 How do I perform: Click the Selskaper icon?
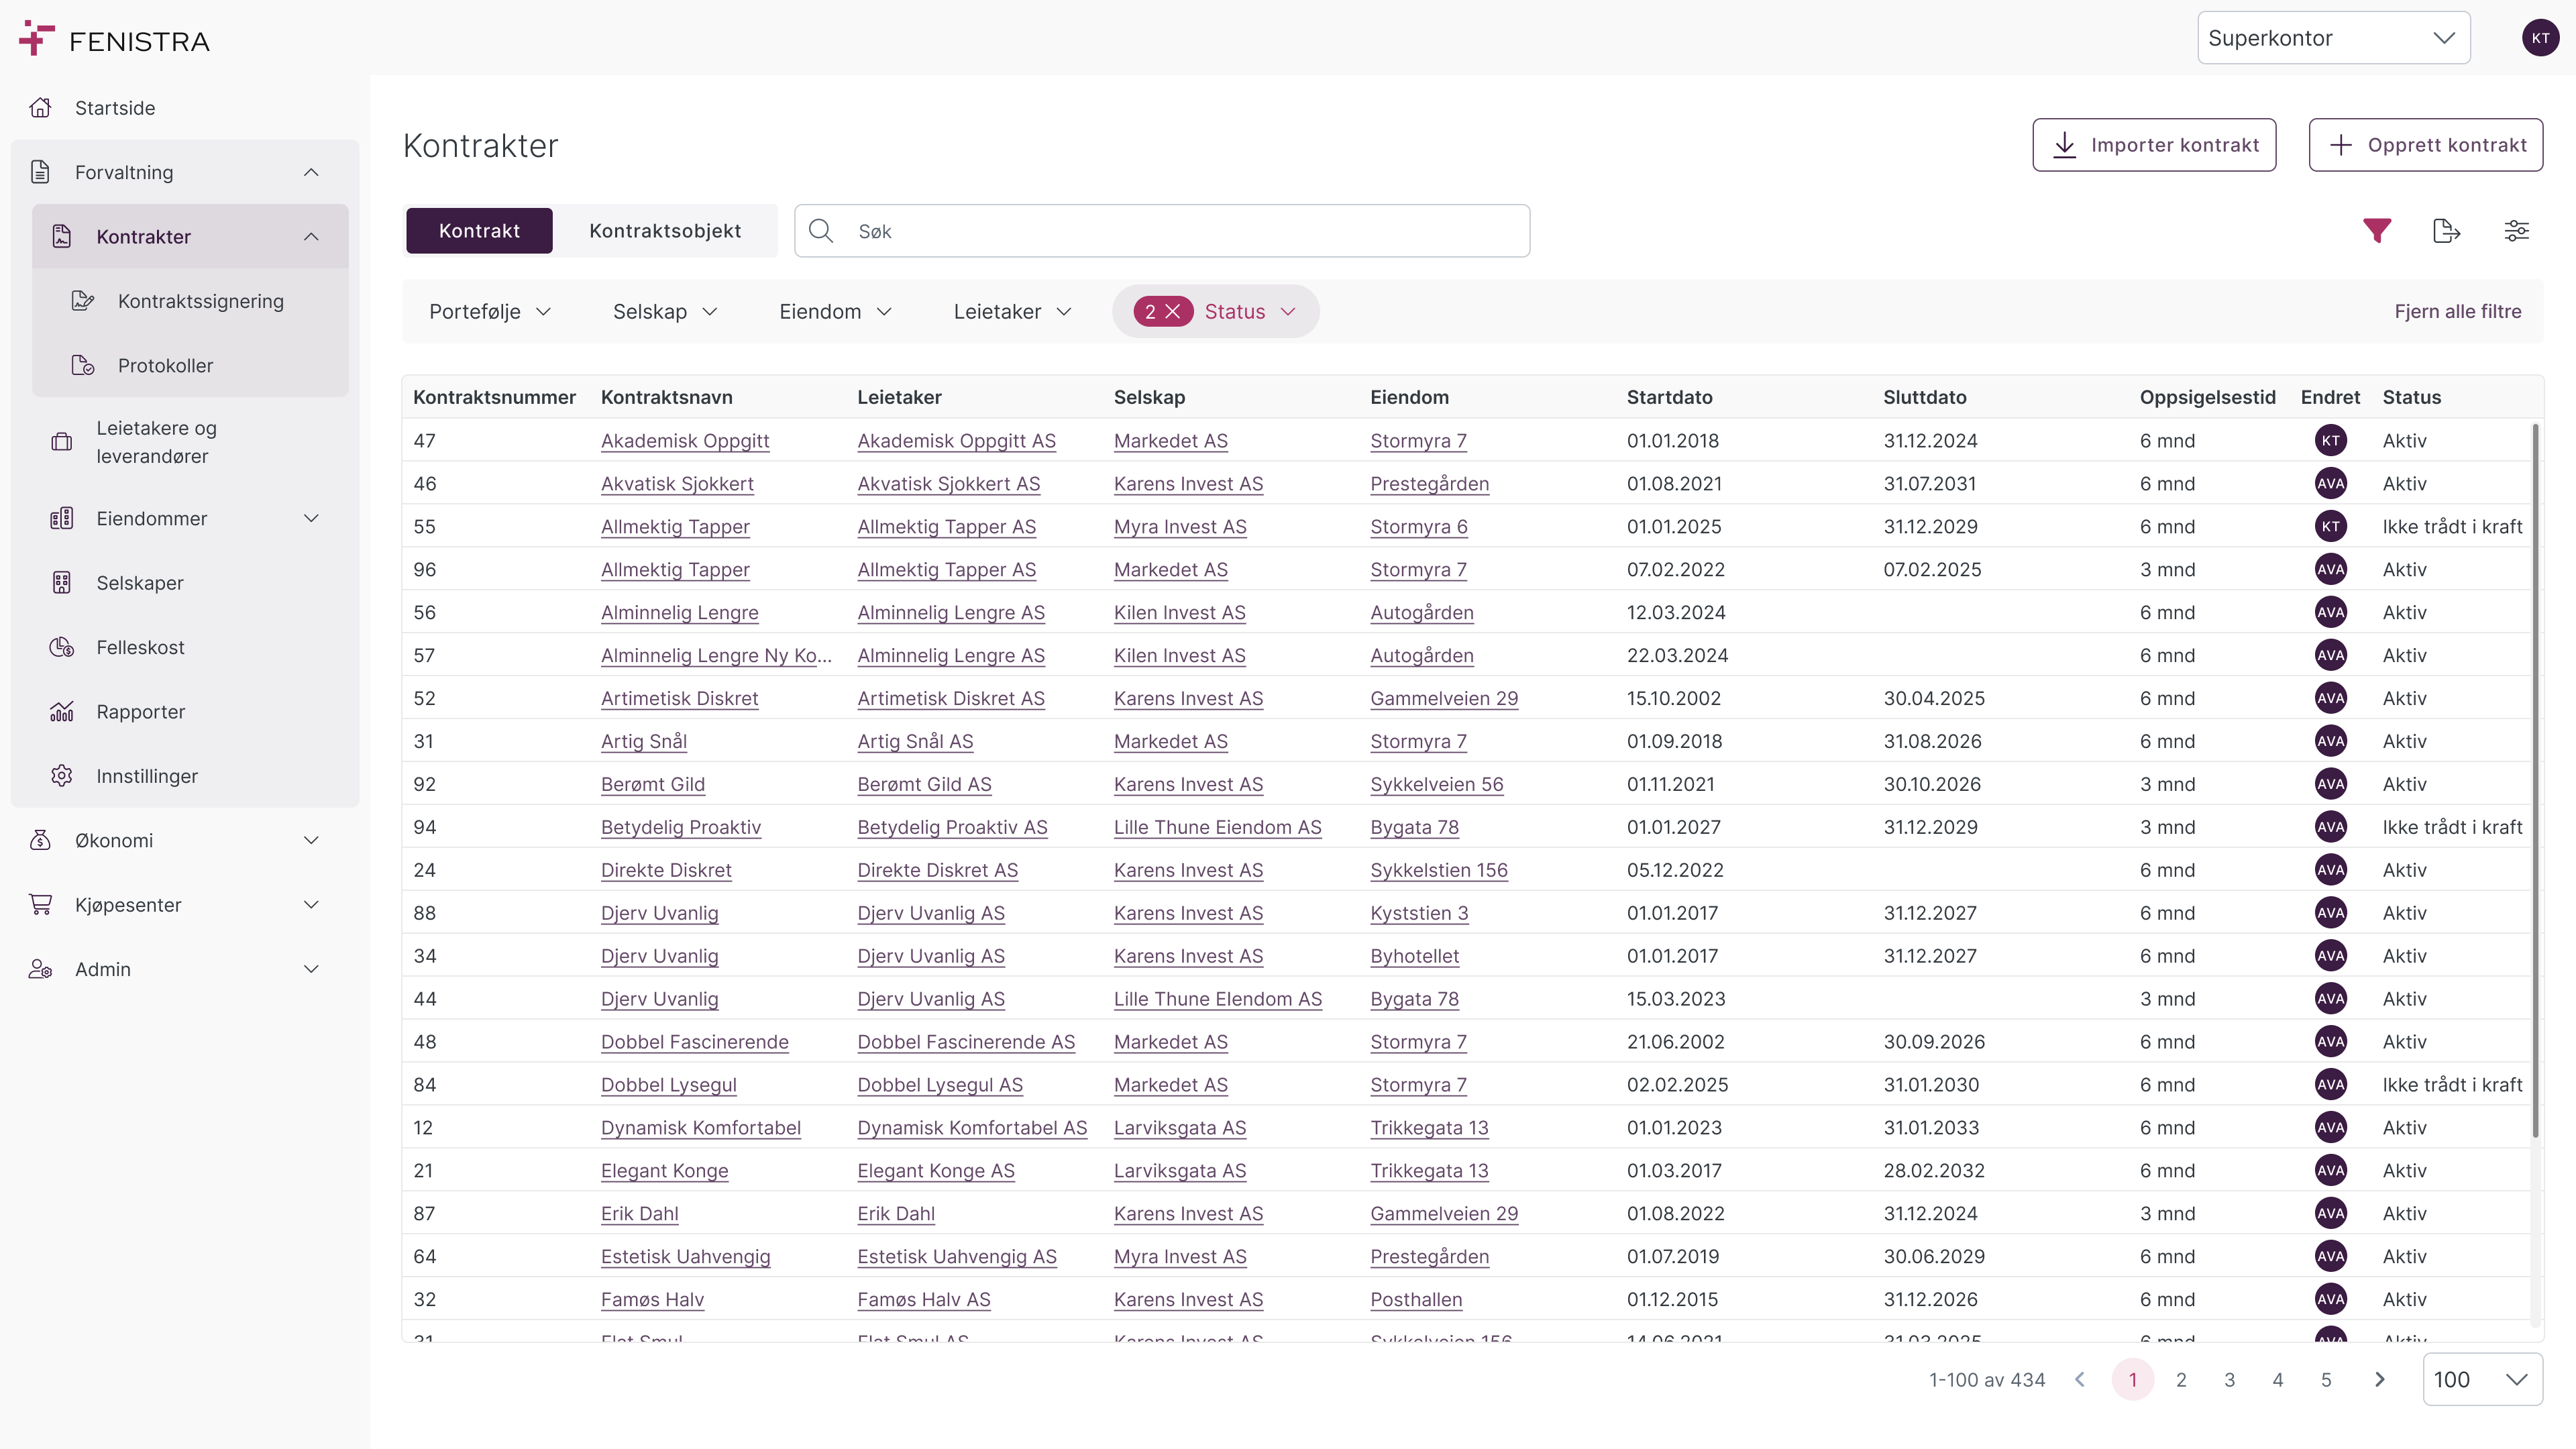point(62,583)
